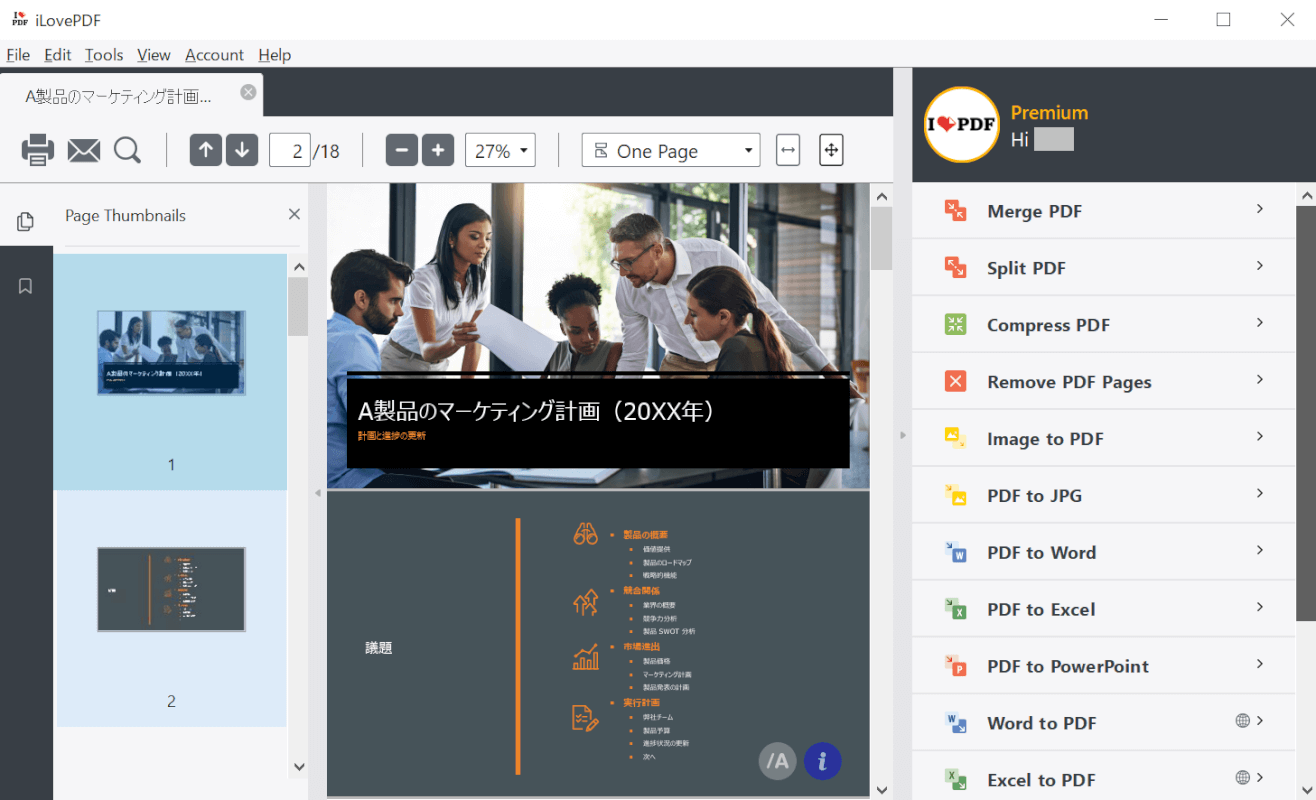The width and height of the screenshot is (1316, 800).
Task: Open the One Page view mode dropdown
Action: (670, 150)
